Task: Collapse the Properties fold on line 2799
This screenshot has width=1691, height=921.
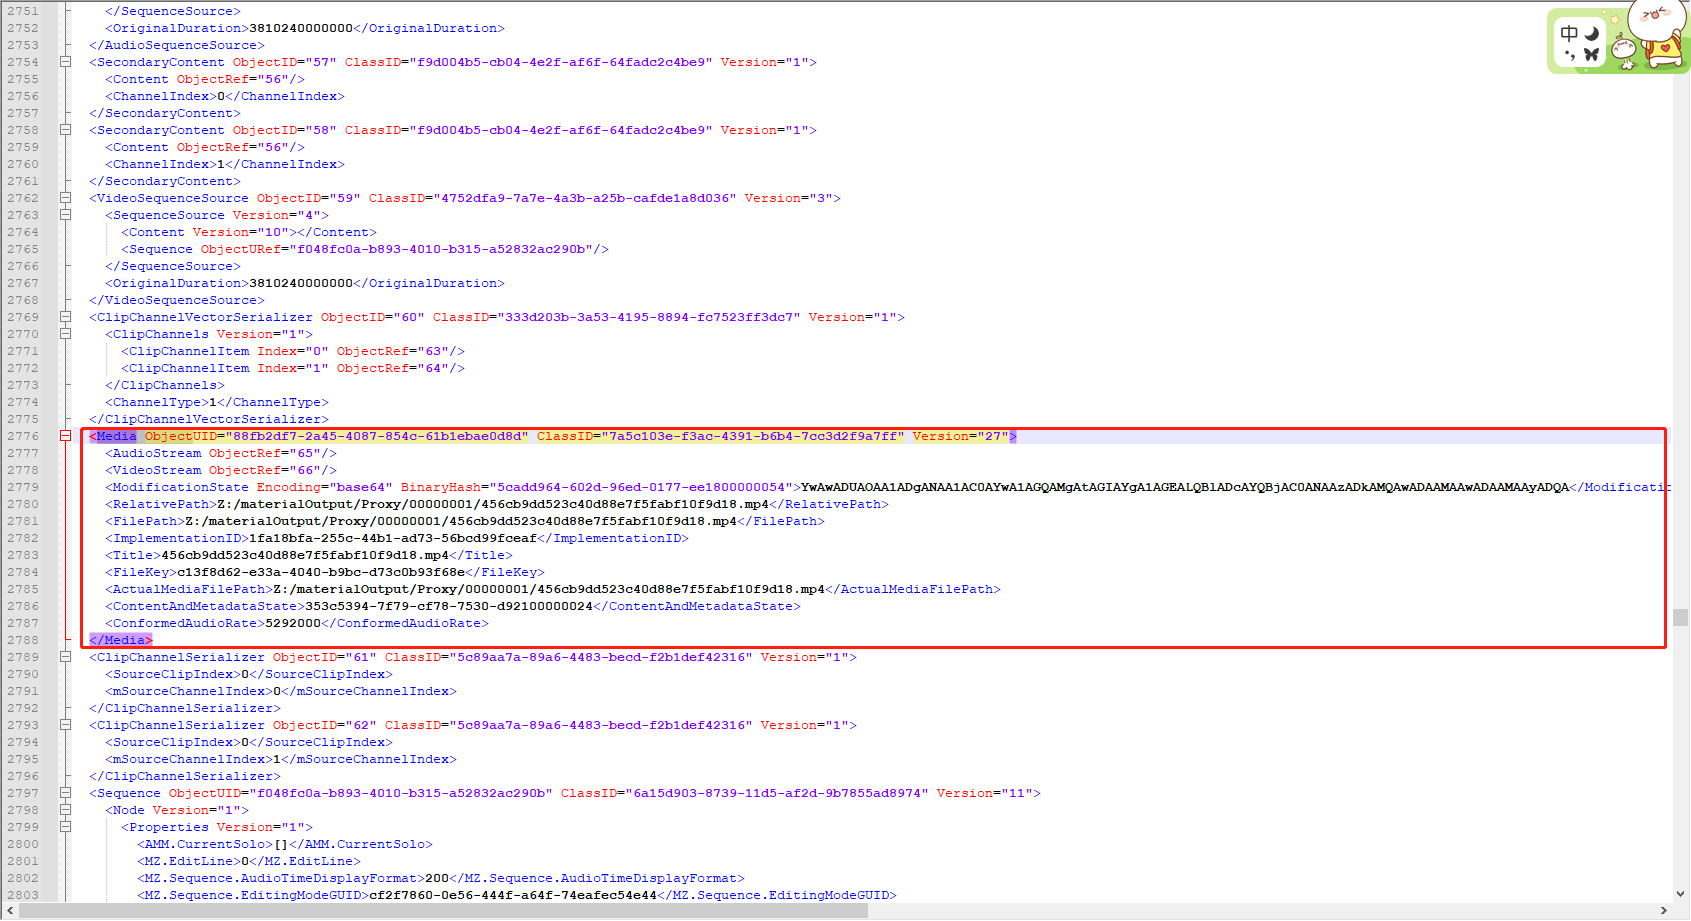Action: 65,826
